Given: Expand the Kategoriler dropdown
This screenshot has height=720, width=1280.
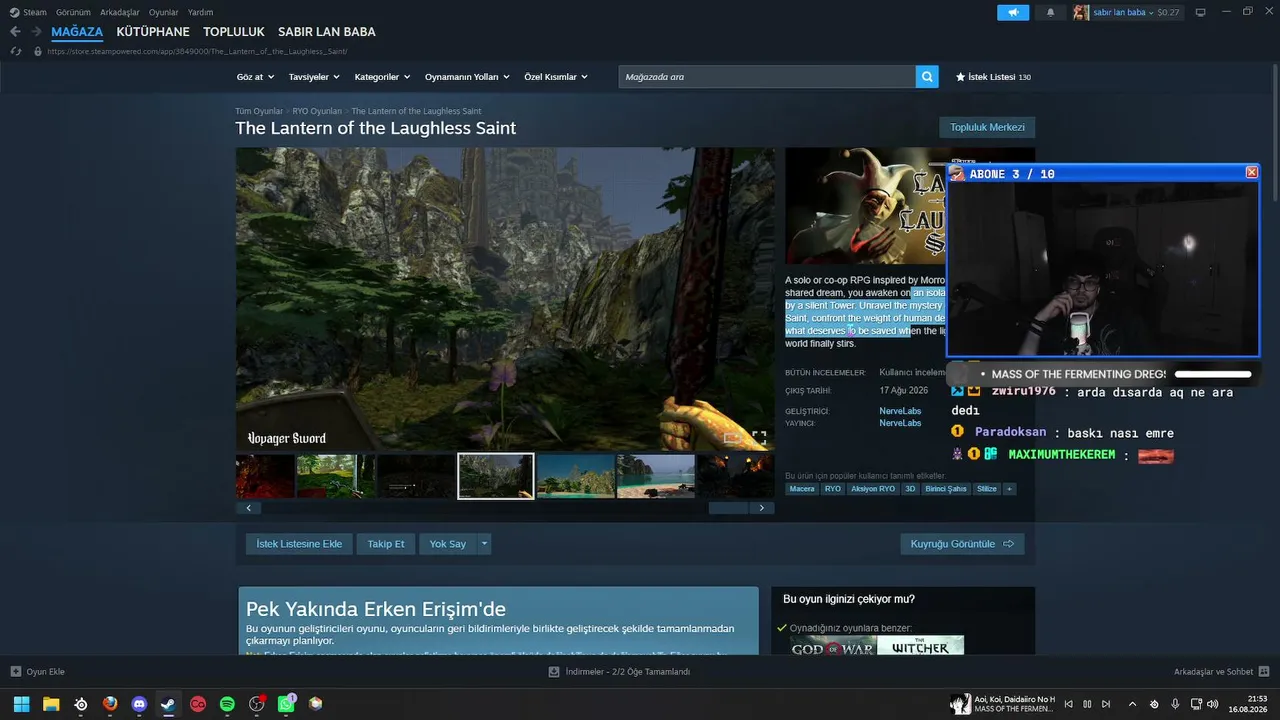Looking at the screenshot, I should (x=383, y=77).
